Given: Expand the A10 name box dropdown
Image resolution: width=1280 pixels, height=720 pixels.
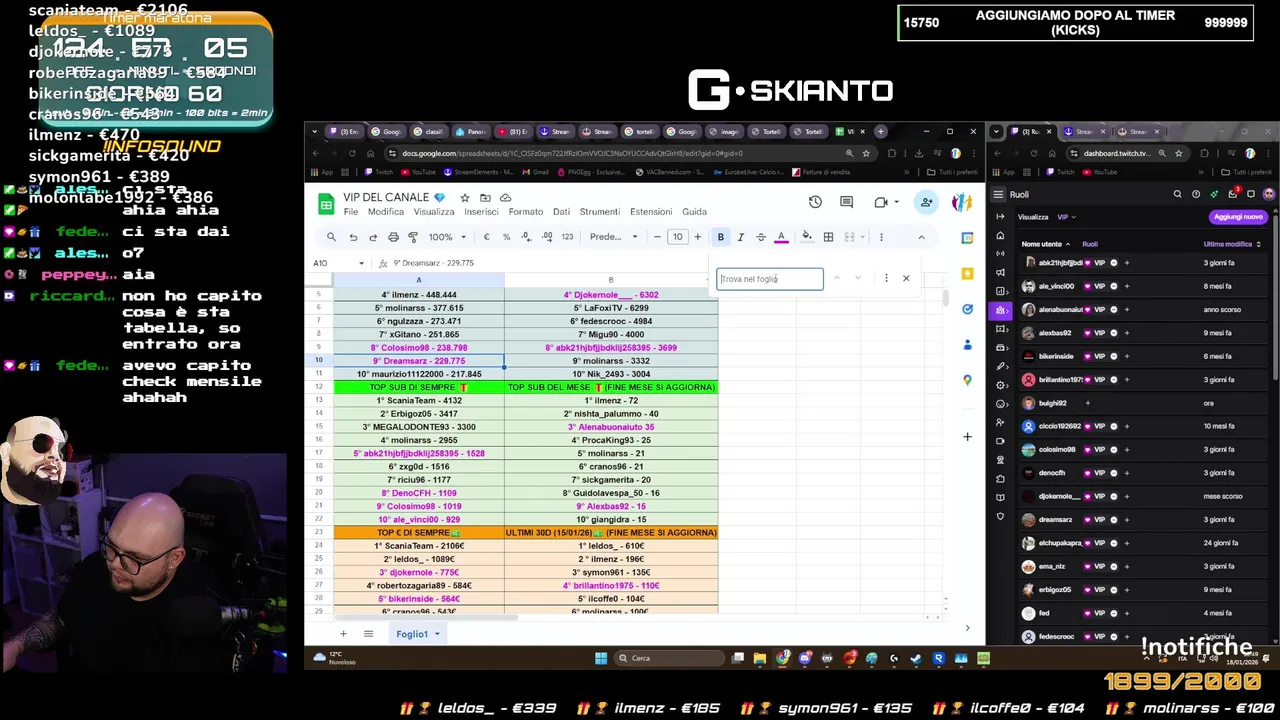Looking at the screenshot, I should click(361, 263).
